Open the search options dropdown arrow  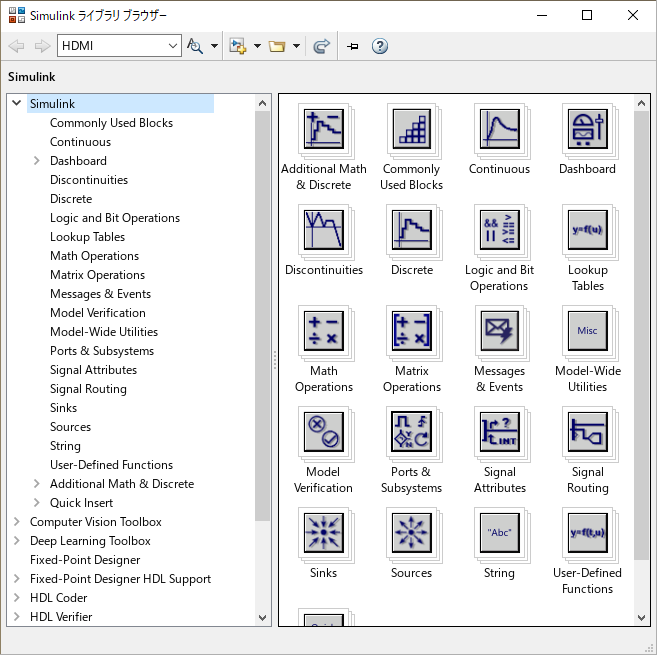(x=214, y=46)
